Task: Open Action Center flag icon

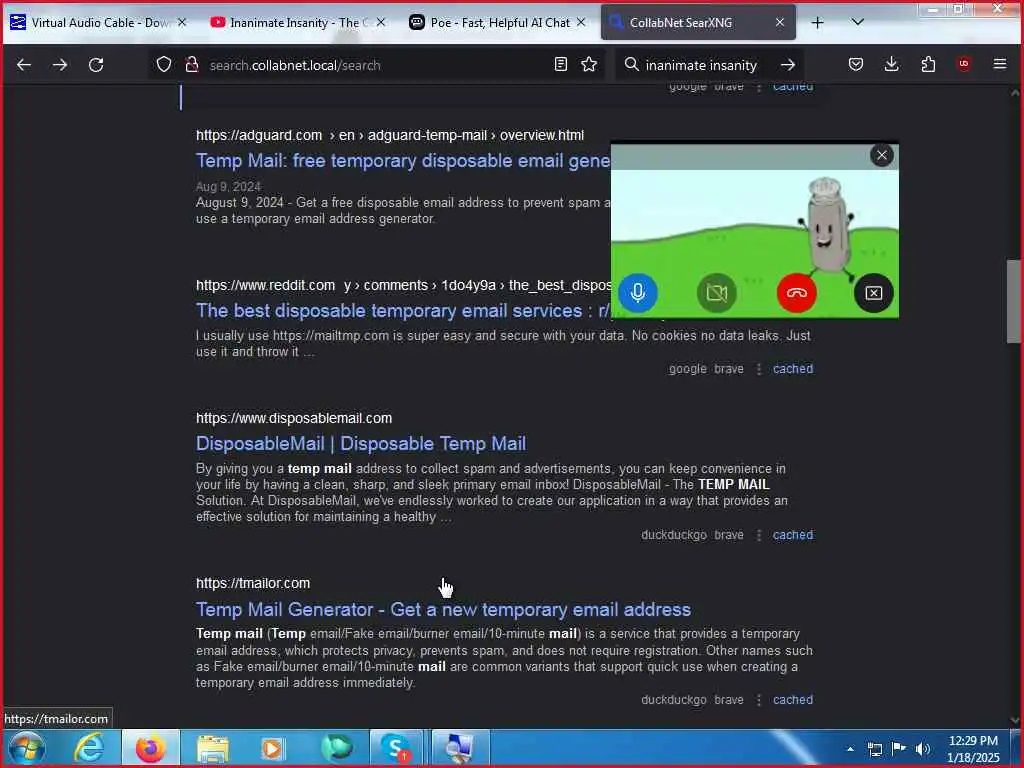Action: click(899, 749)
